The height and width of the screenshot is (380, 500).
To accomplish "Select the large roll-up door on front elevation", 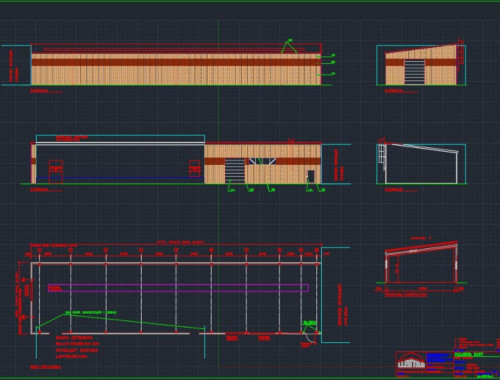I will [235, 171].
